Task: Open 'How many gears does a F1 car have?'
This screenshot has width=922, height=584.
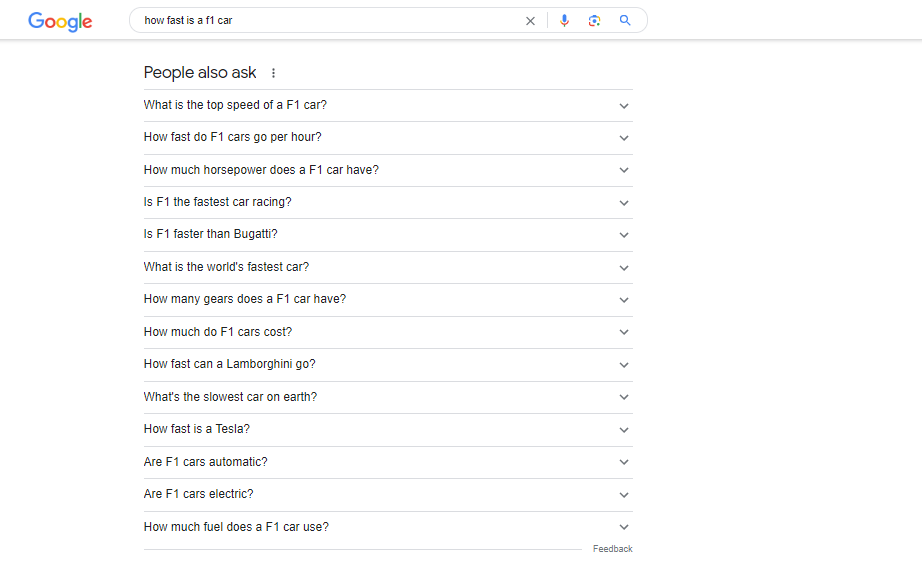Action: click(x=245, y=299)
